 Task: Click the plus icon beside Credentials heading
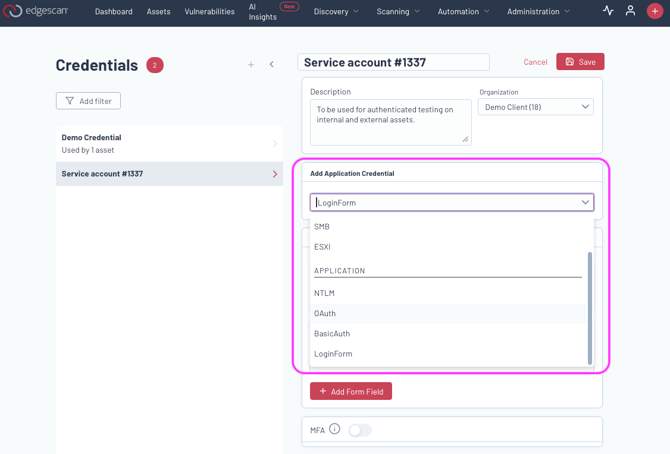point(251,65)
